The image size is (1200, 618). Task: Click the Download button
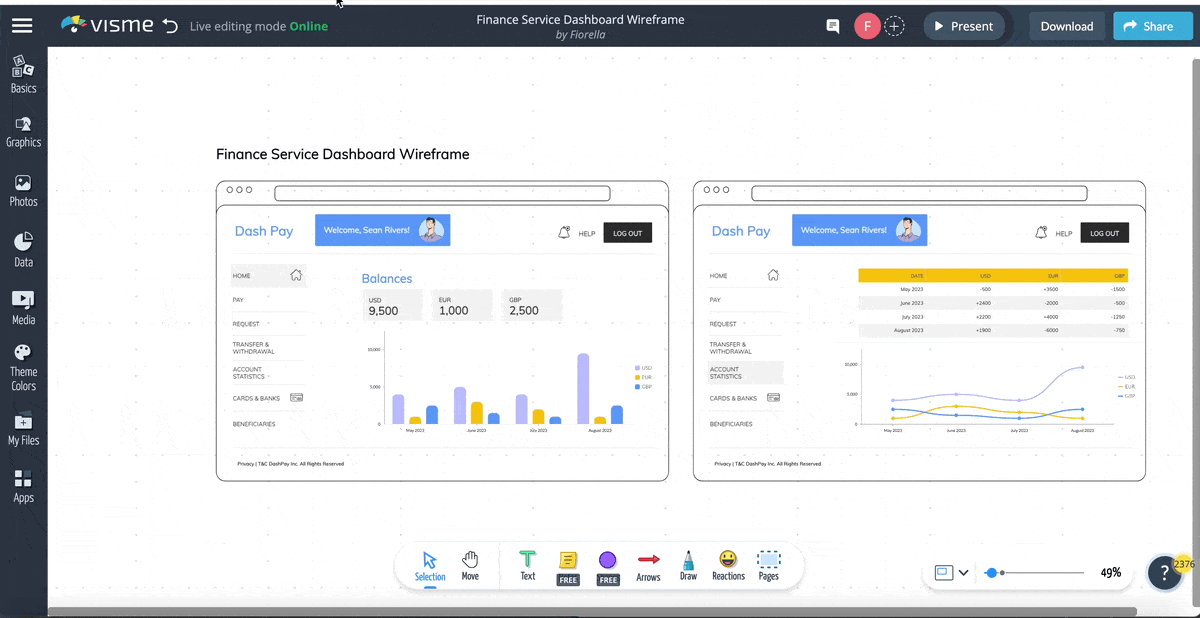(x=1066, y=27)
